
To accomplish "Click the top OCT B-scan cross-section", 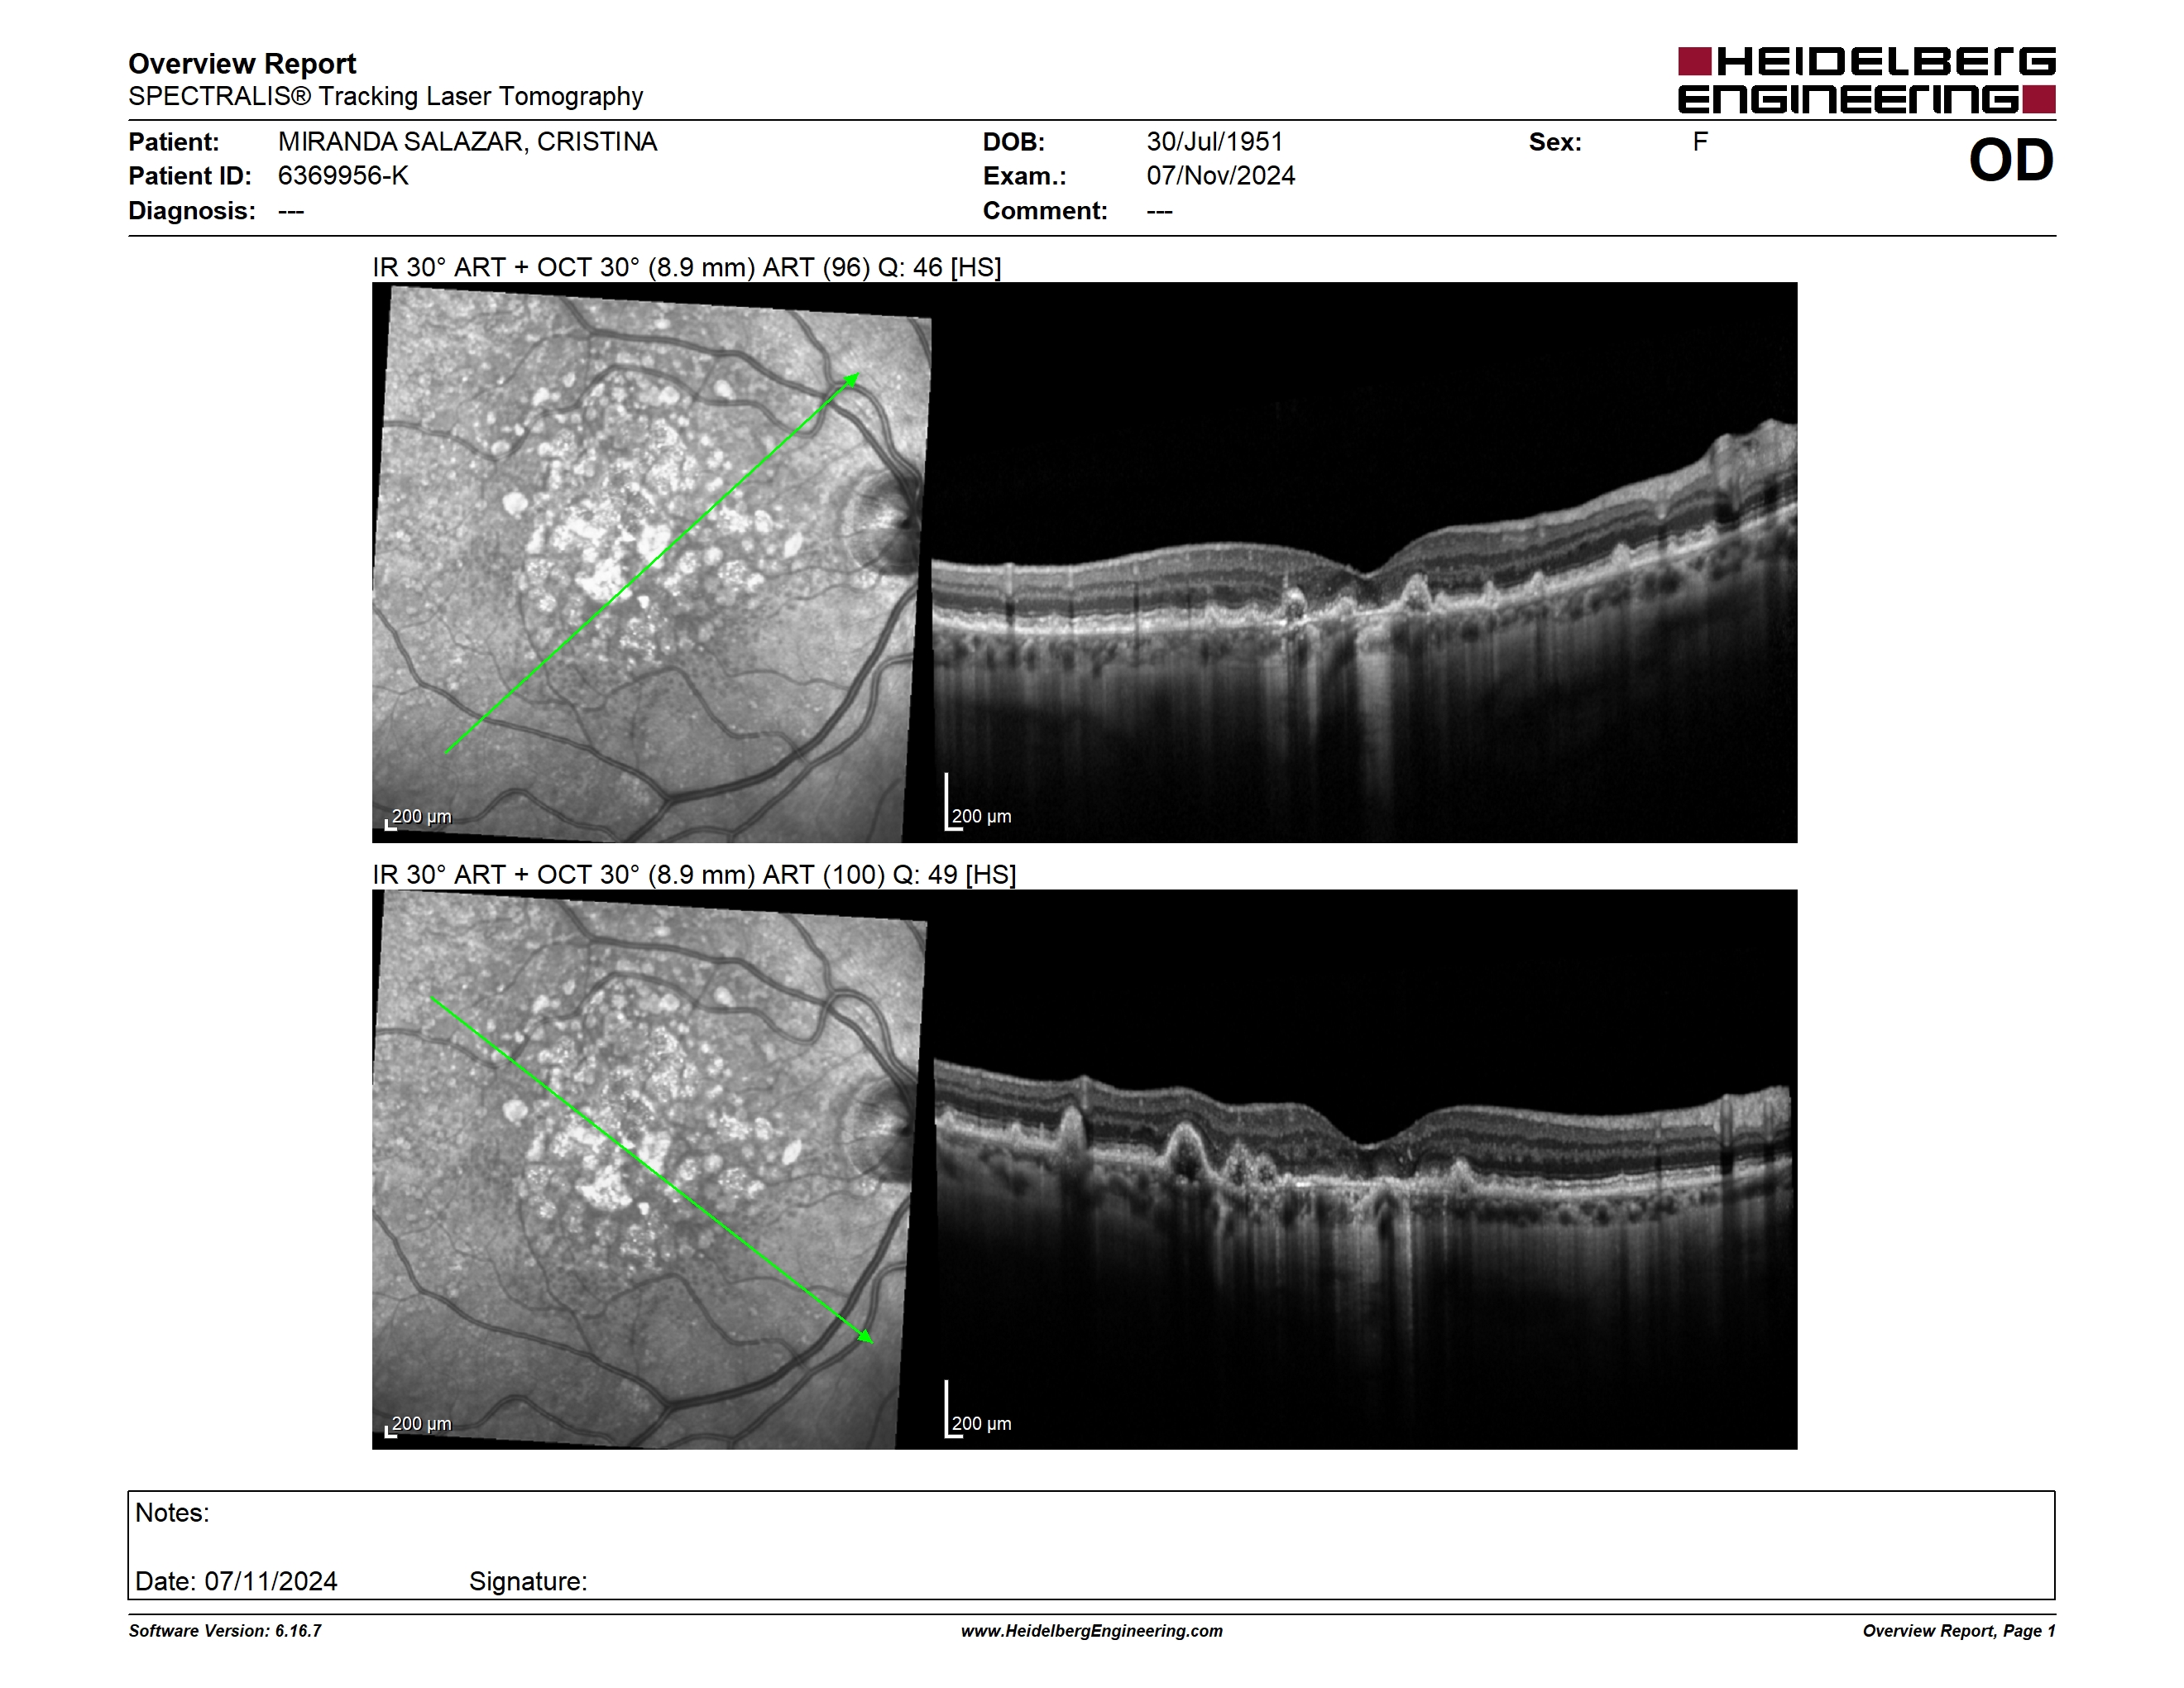I will pyautogui.click(x=1364, y=563).
